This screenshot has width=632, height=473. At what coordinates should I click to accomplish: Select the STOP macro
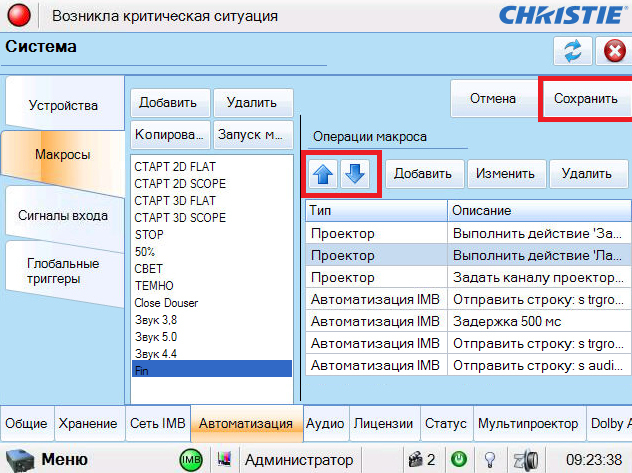[x=212, y=234]
